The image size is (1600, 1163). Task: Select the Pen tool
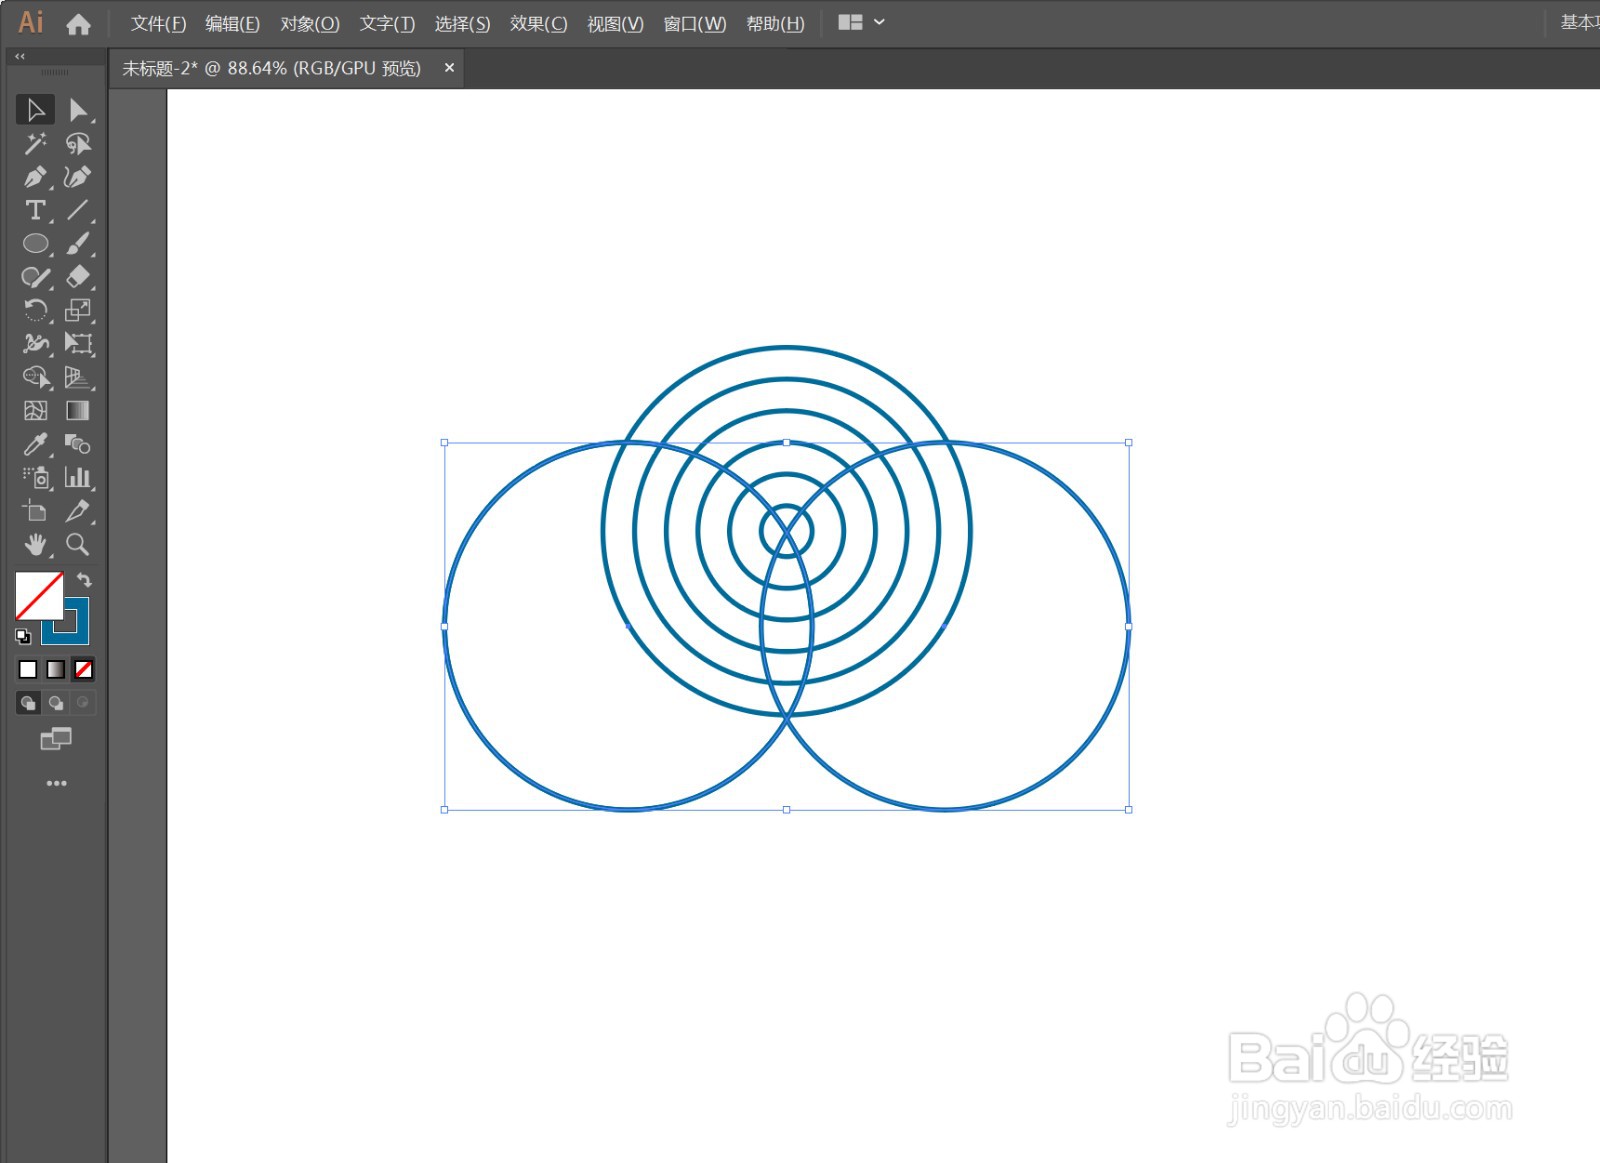[35, 177]
